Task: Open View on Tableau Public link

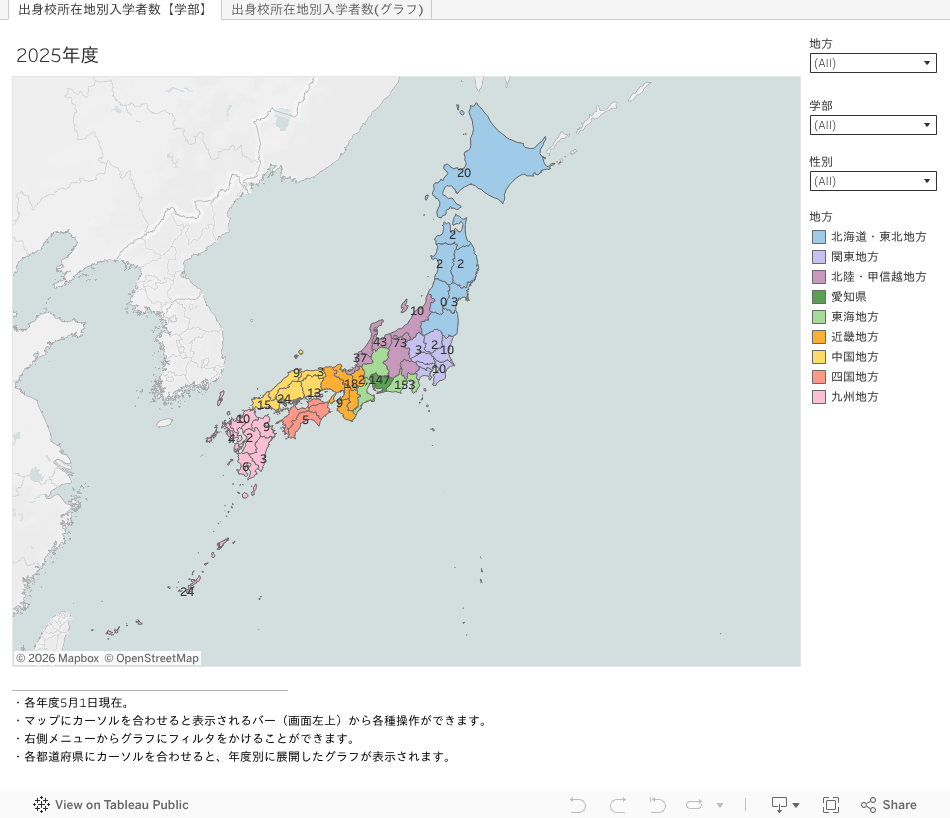Action: tap(121, 805)
